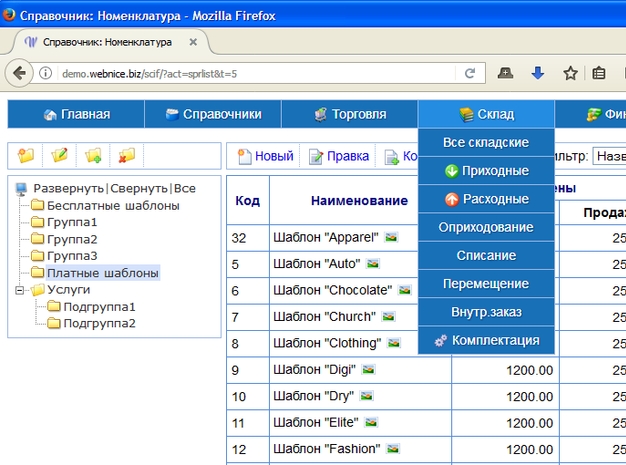Click image icon next to Шаблон "Apparel"

pyautogui.click(x=392, y=237)
